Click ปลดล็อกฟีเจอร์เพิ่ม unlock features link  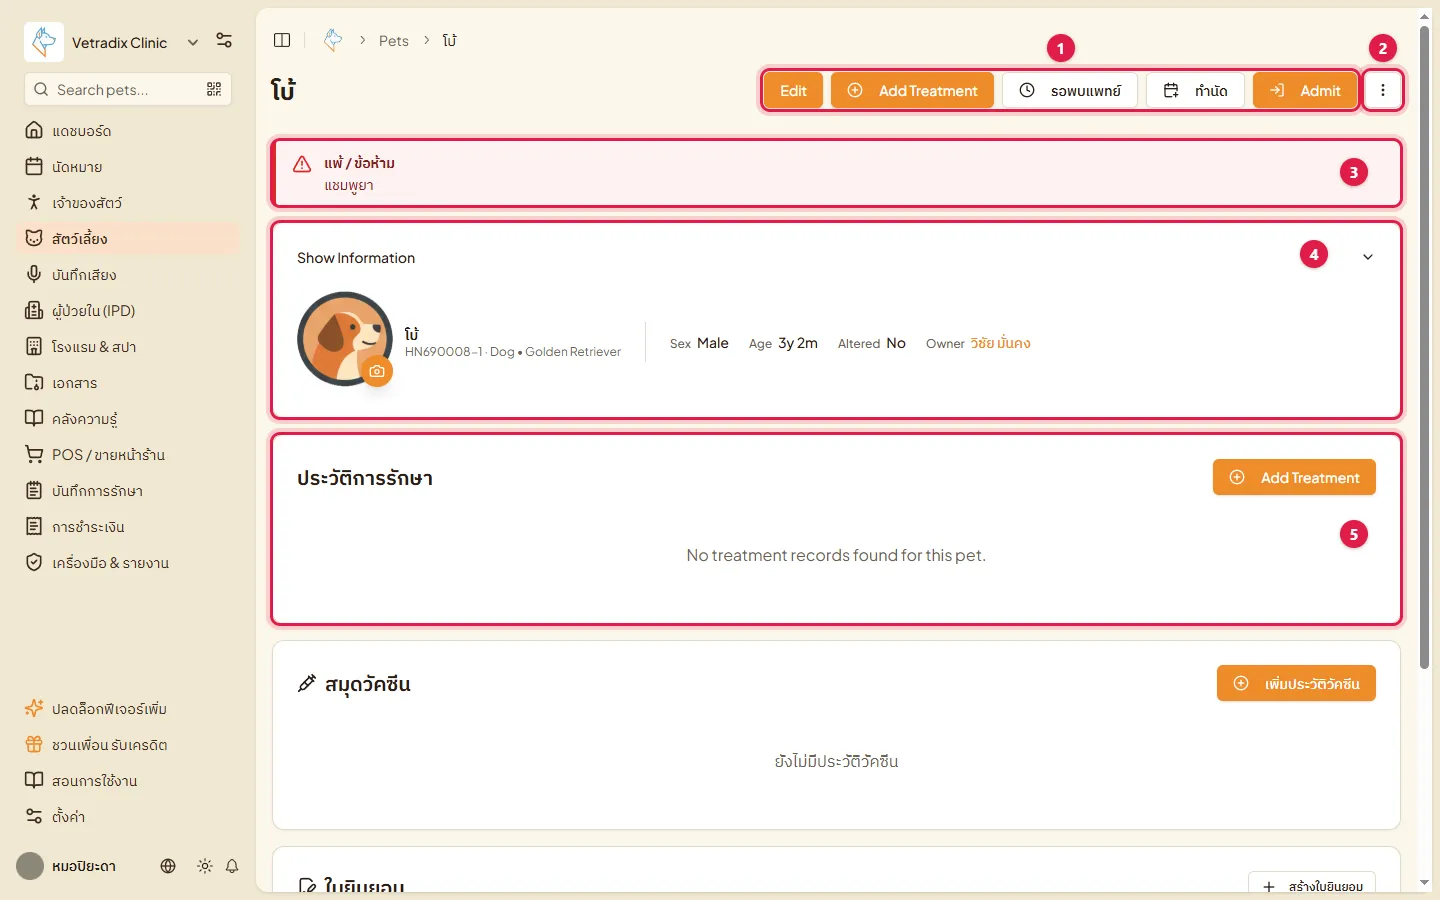tap(130, 709)
